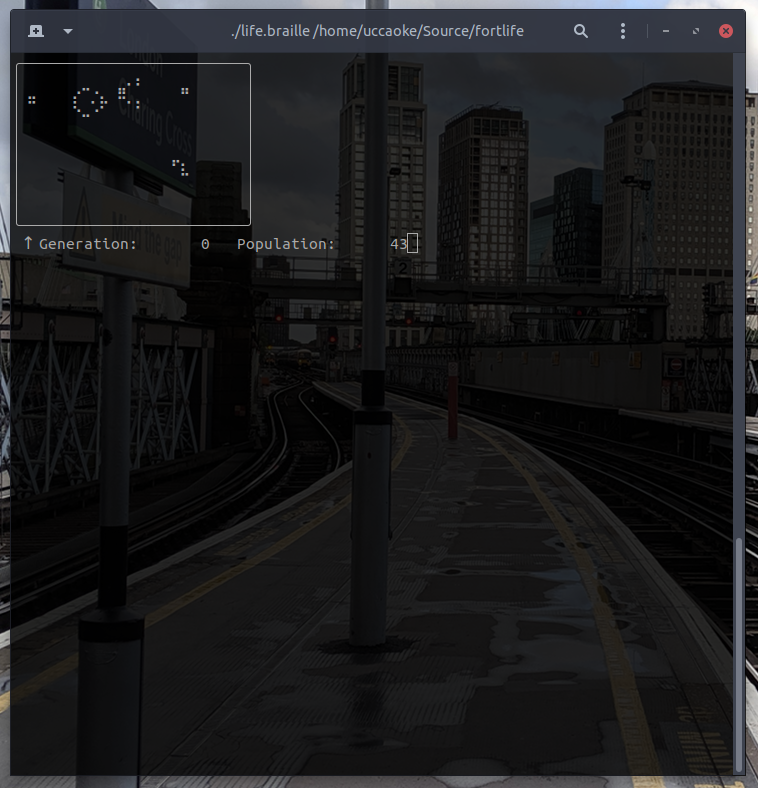Click the terminal vertical scrollbar
758x788 pixels.
(x=738, y=654)
